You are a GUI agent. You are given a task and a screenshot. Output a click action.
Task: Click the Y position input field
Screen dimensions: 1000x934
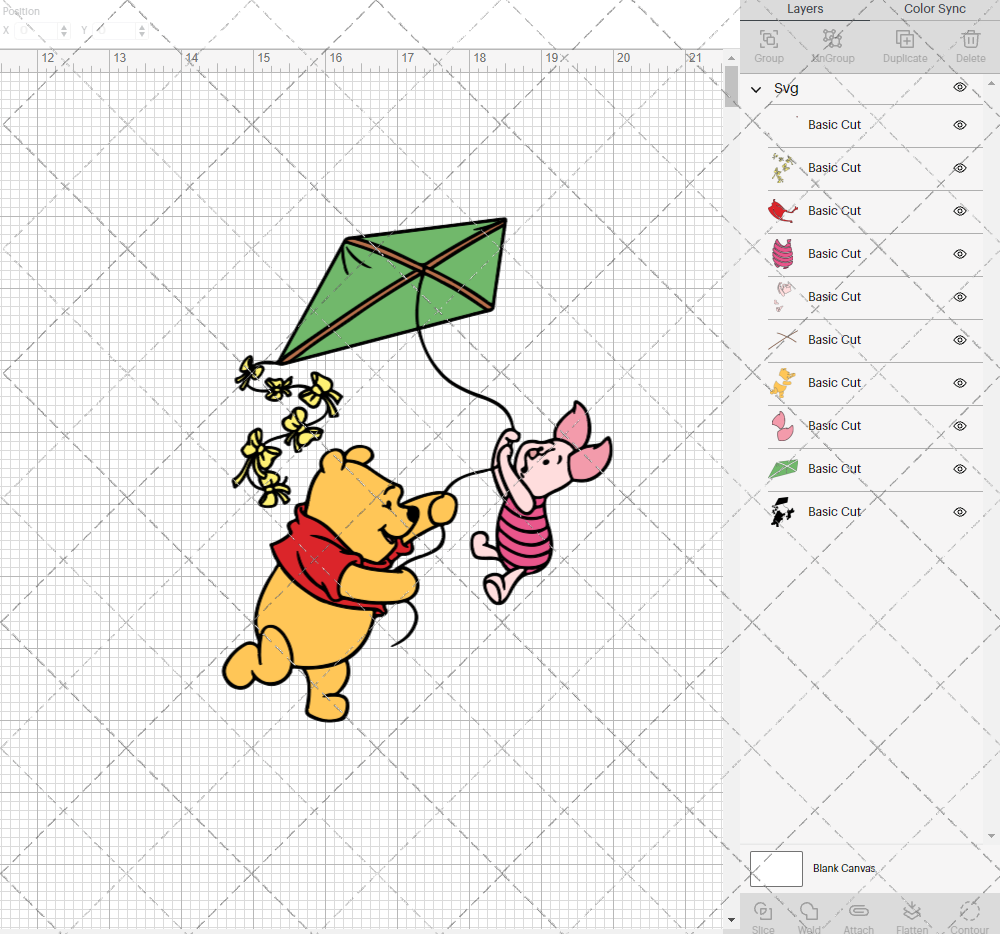pyautogui.click(x=115, y=31)
